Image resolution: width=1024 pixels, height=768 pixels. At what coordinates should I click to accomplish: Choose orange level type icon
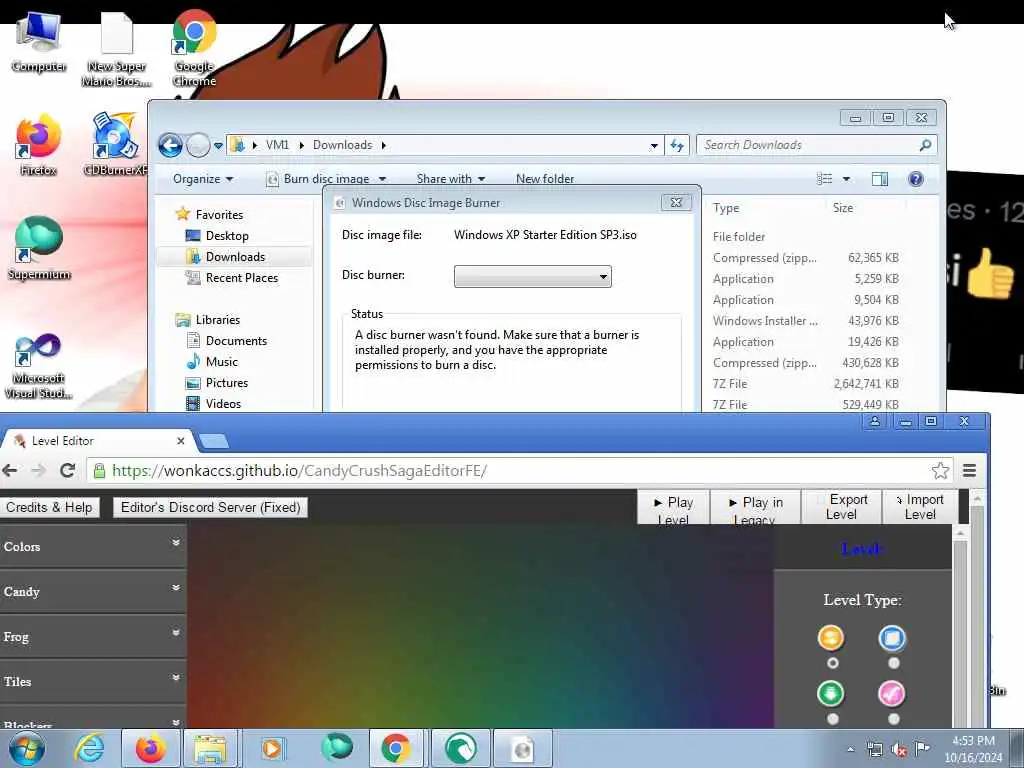point(831,637)
